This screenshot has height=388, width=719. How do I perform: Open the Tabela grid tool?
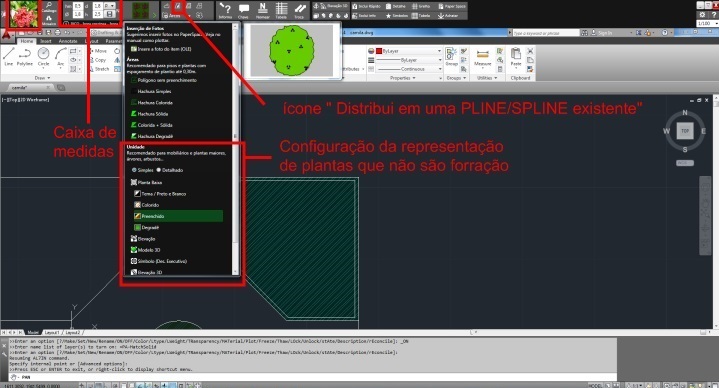[282, 11]
